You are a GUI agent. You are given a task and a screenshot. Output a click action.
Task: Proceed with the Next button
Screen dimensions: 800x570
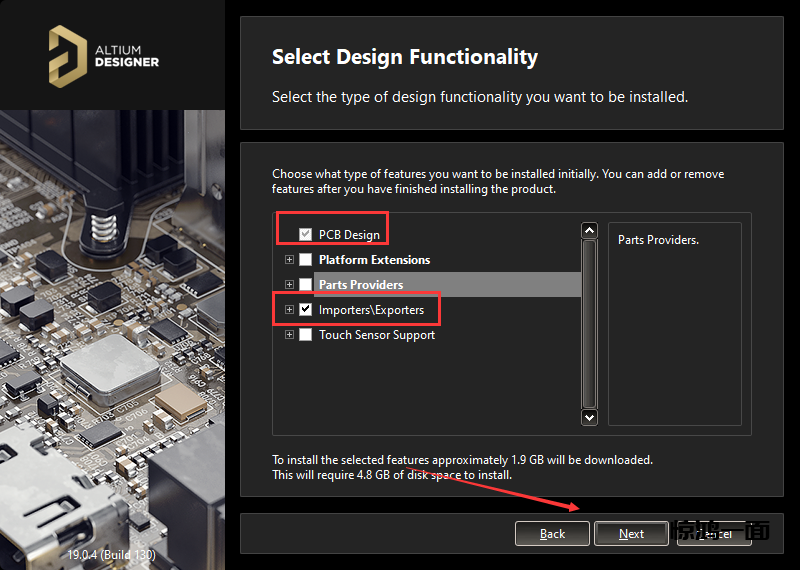point(631,534)
